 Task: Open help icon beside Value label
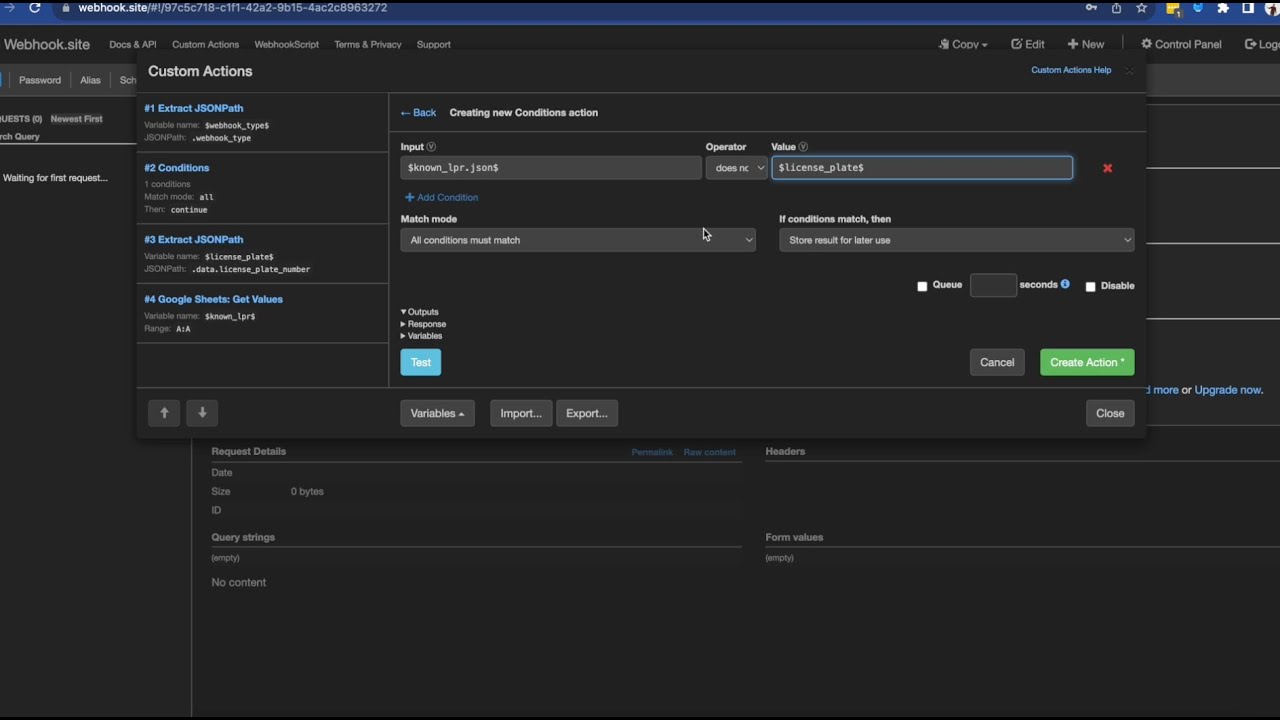click(x=803, y=147)
